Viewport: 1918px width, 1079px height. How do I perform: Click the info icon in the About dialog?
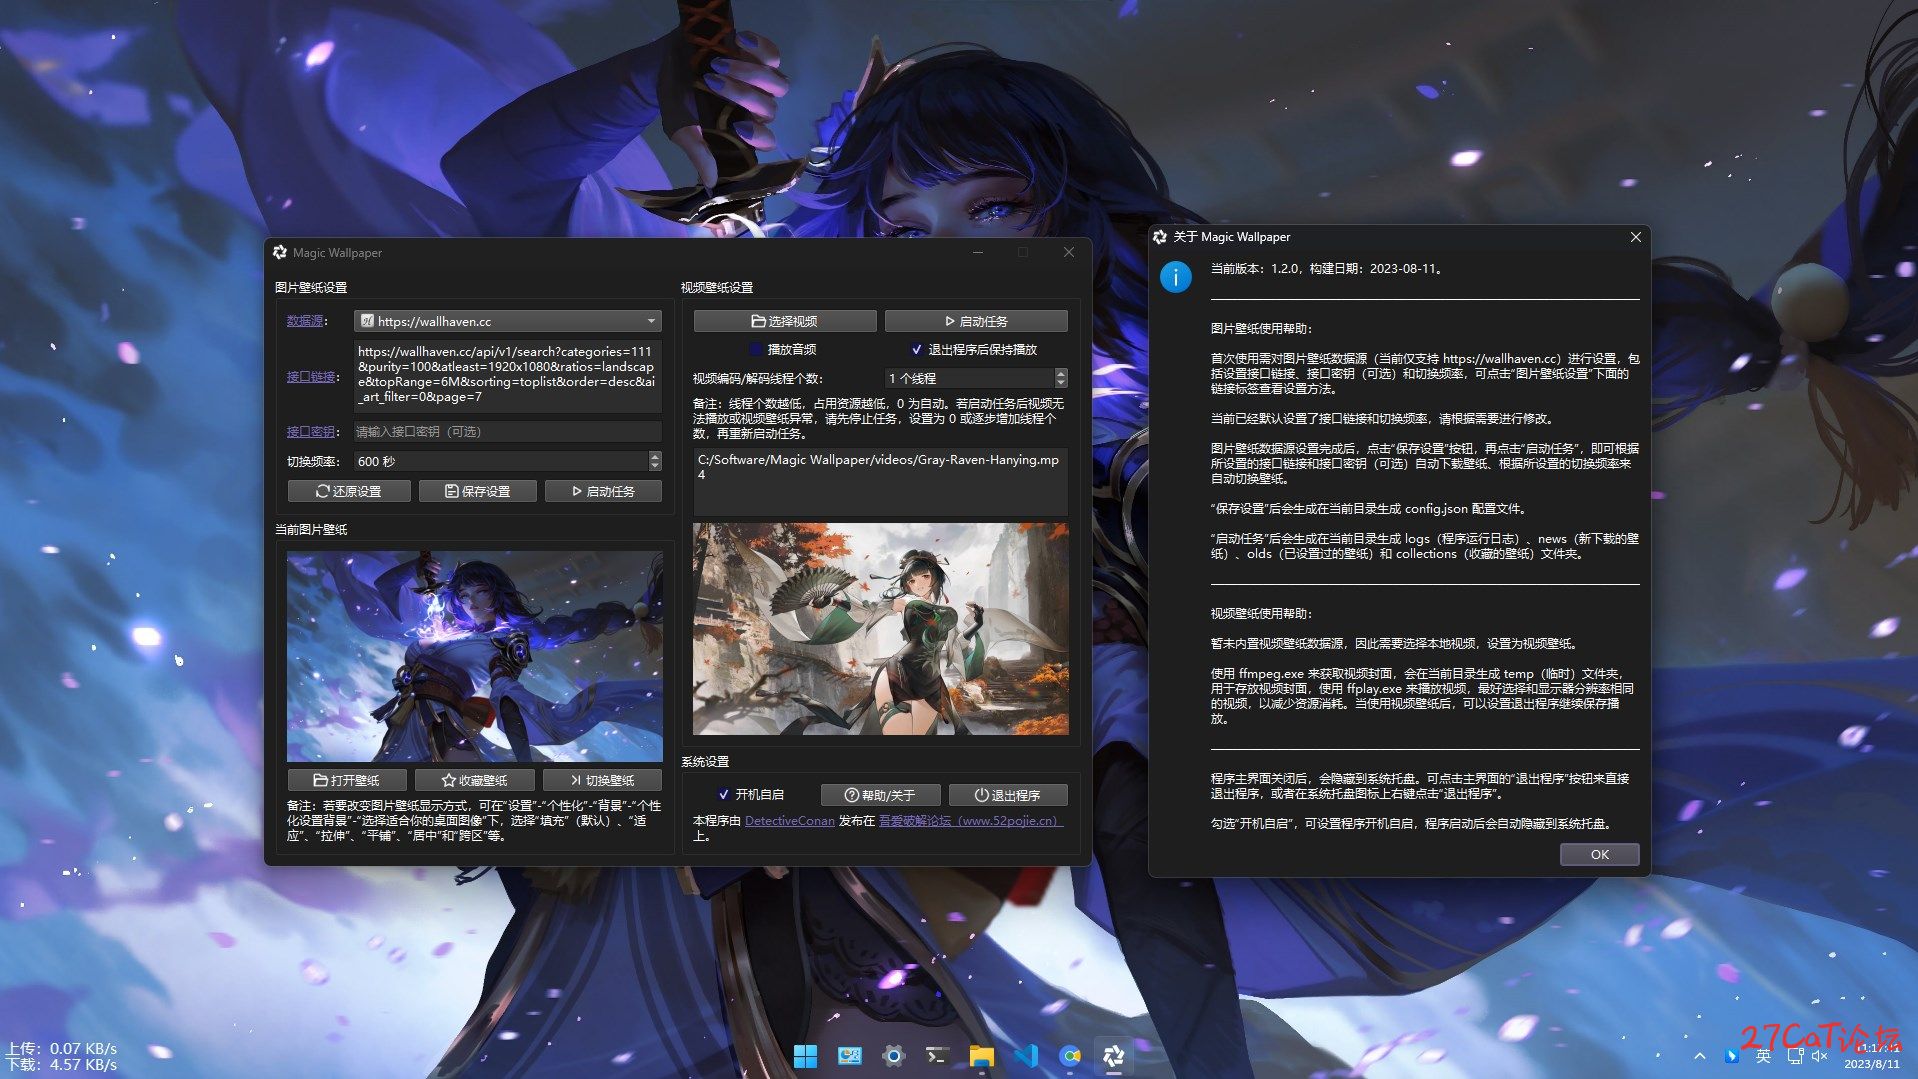1175,277
